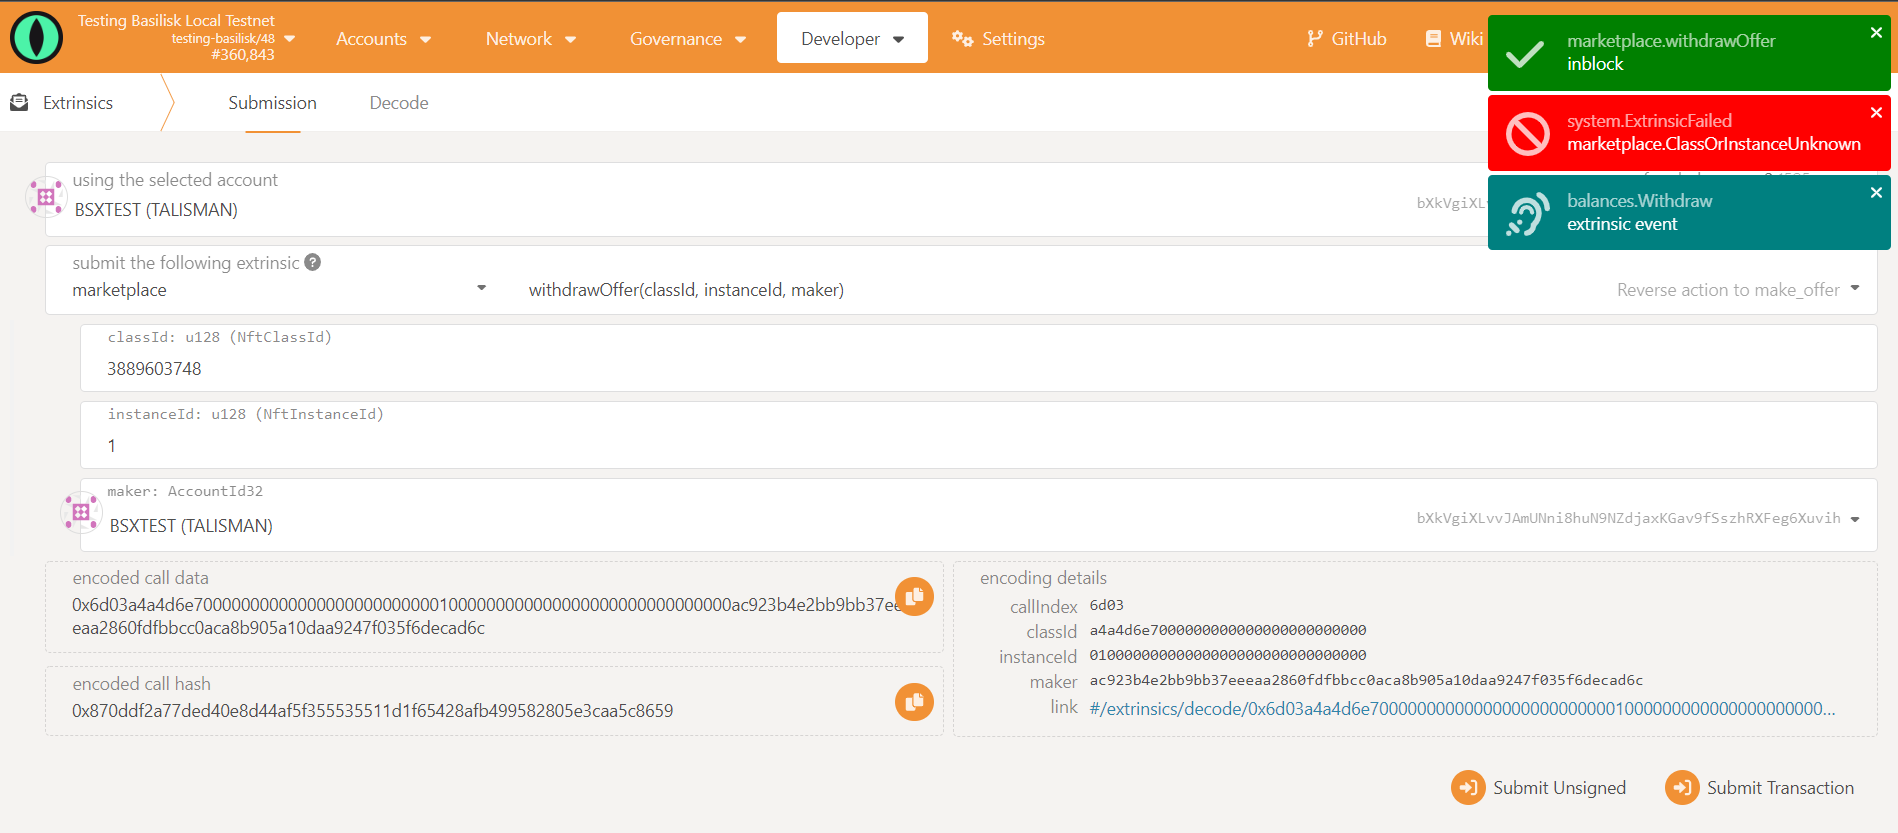Open the extrinsics decode link
The height and width of the screenshot is (833, 1898).
point(1462,708)
